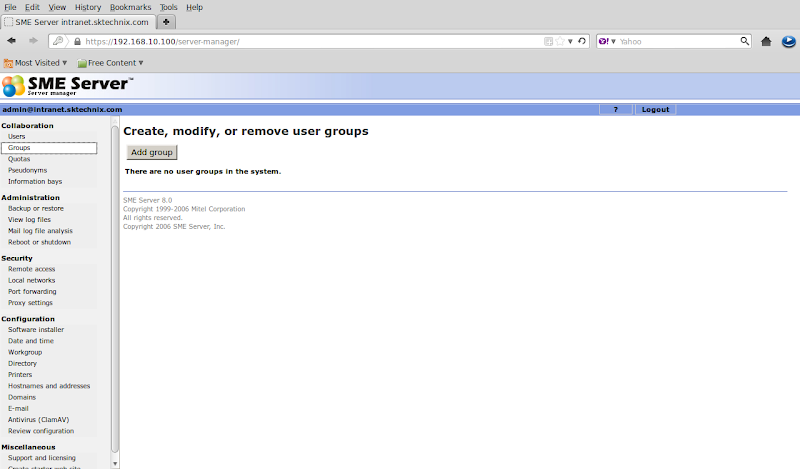Open help with the ? button
Viewport: 800px width, 469px height.
(616, 109)
